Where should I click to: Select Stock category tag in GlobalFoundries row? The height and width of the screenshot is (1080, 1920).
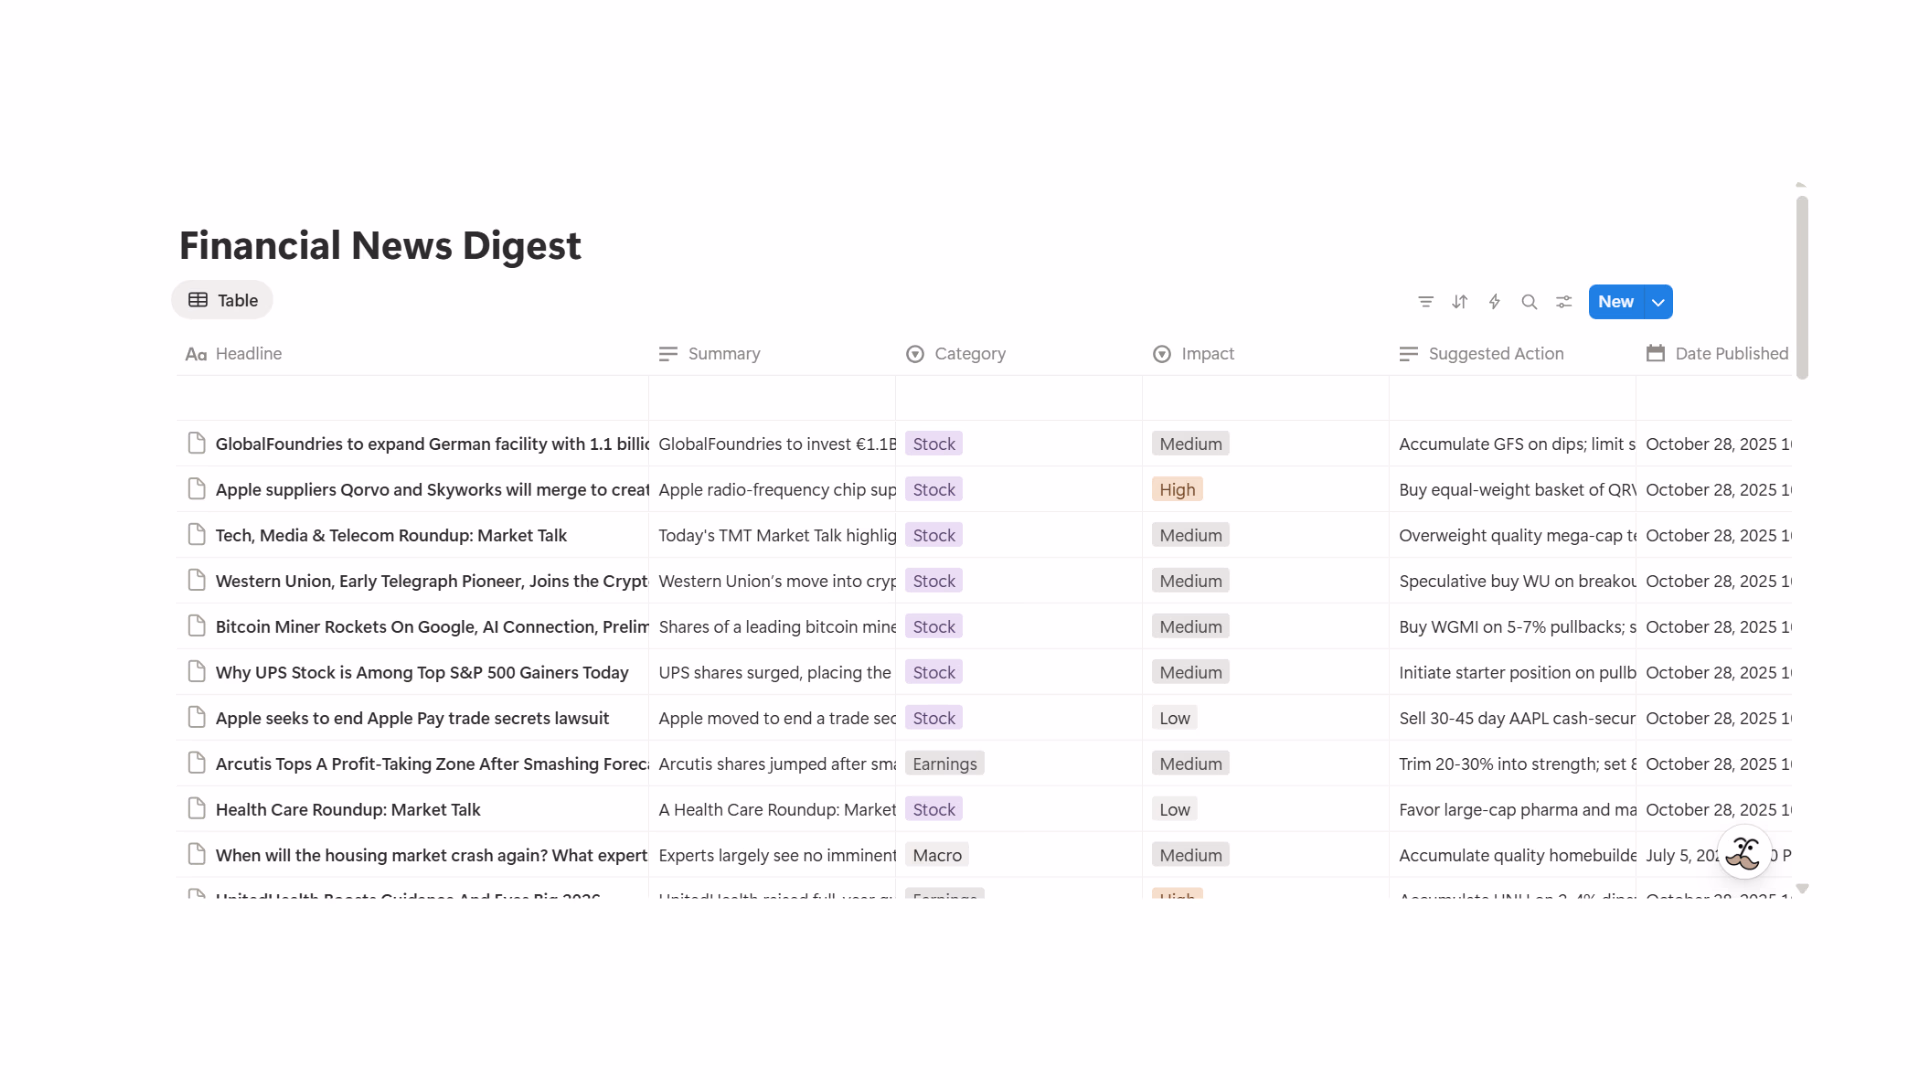pos(934,444)
